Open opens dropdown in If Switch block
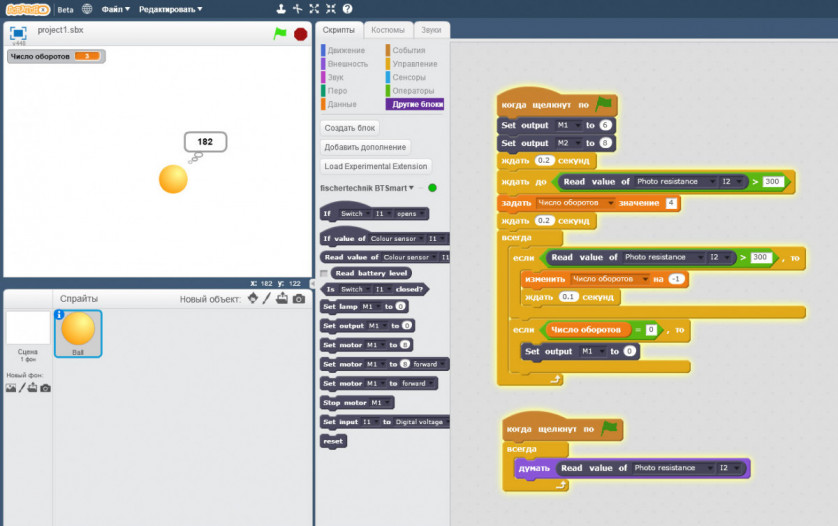 pos(410,214)
